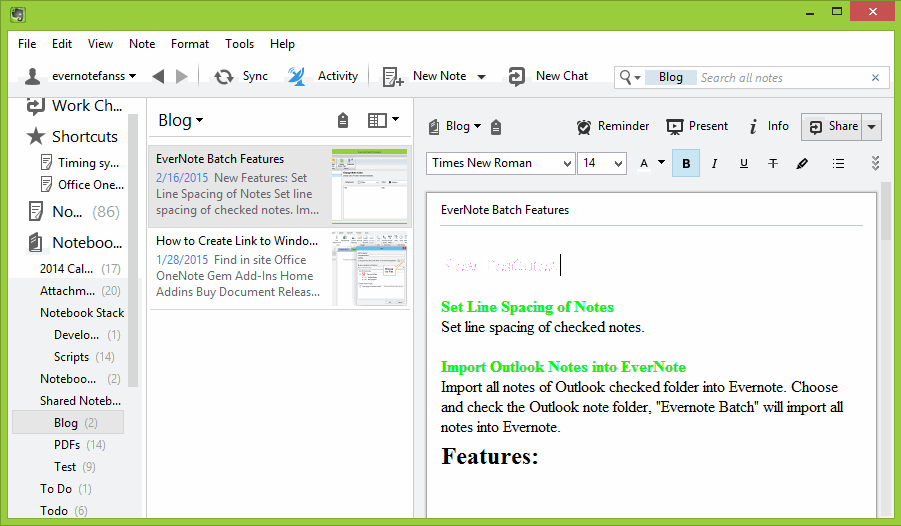The width and height of the screenshot is (901, 526).
Task: Open the Note menu
Action: tap(142, 44)
